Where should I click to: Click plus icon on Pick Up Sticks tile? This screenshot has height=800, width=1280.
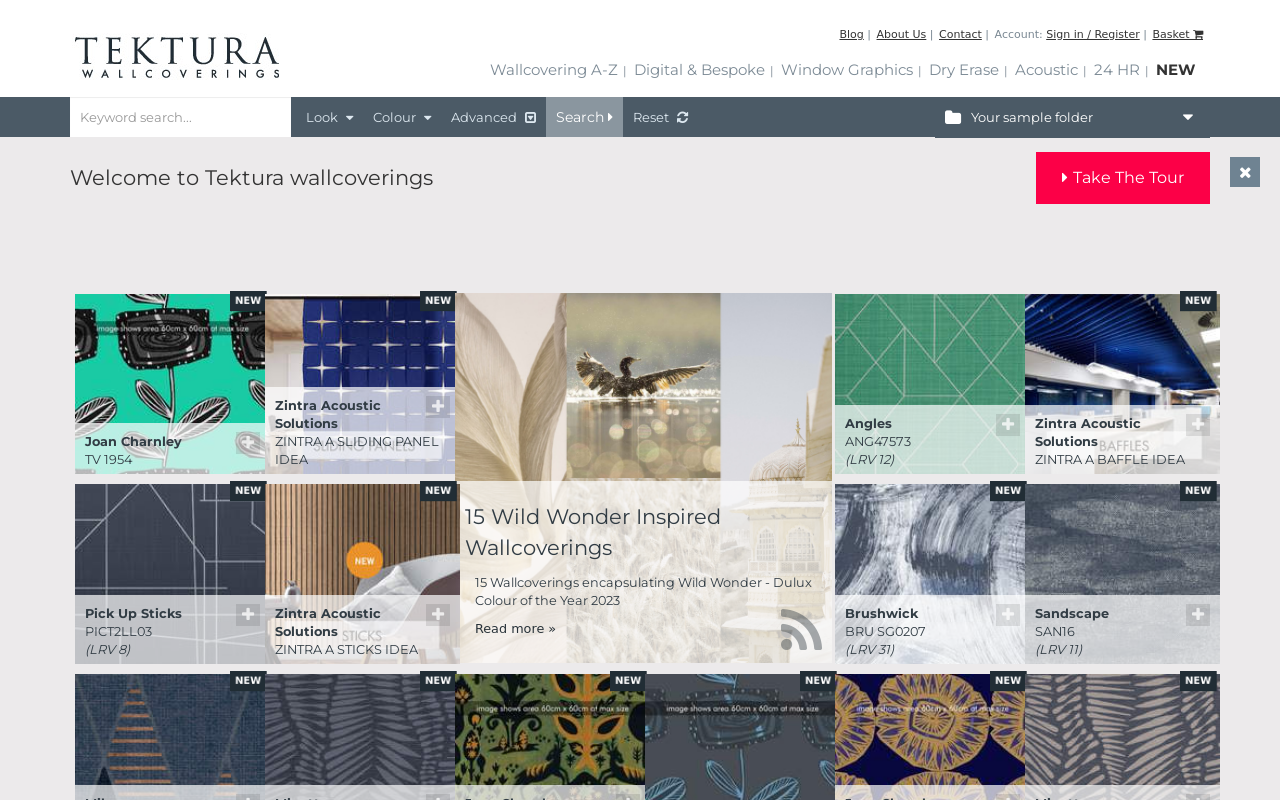click(x=248, y=615)
